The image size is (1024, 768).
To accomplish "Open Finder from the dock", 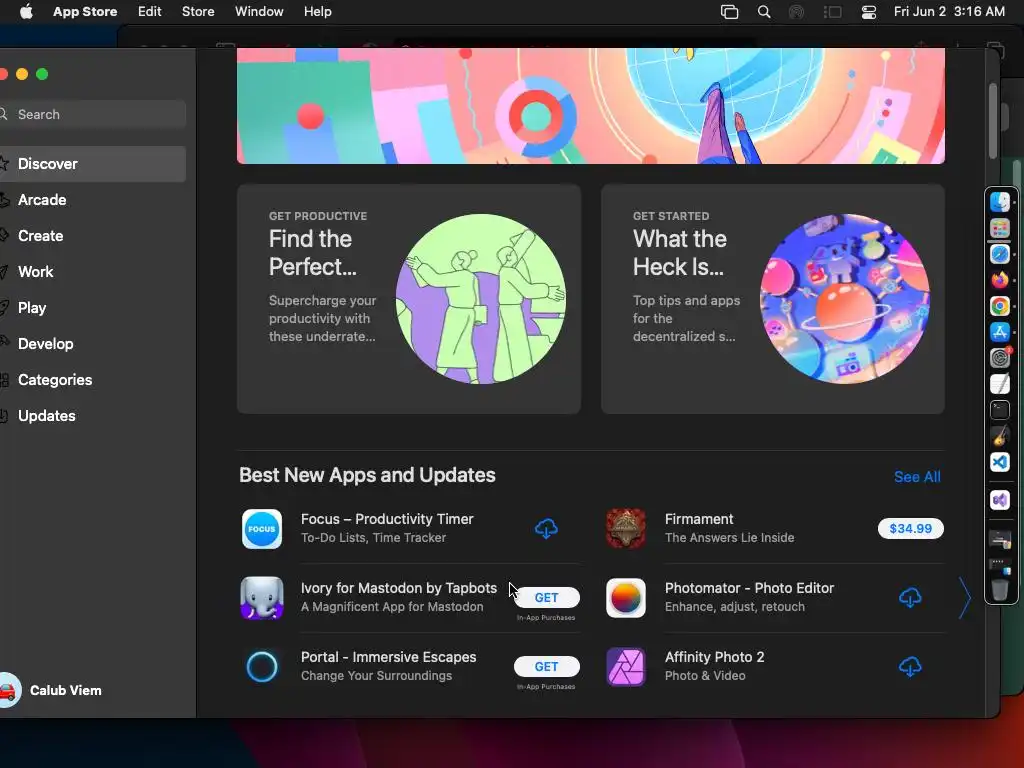I will pyautogui.click(x=999, y=202).
